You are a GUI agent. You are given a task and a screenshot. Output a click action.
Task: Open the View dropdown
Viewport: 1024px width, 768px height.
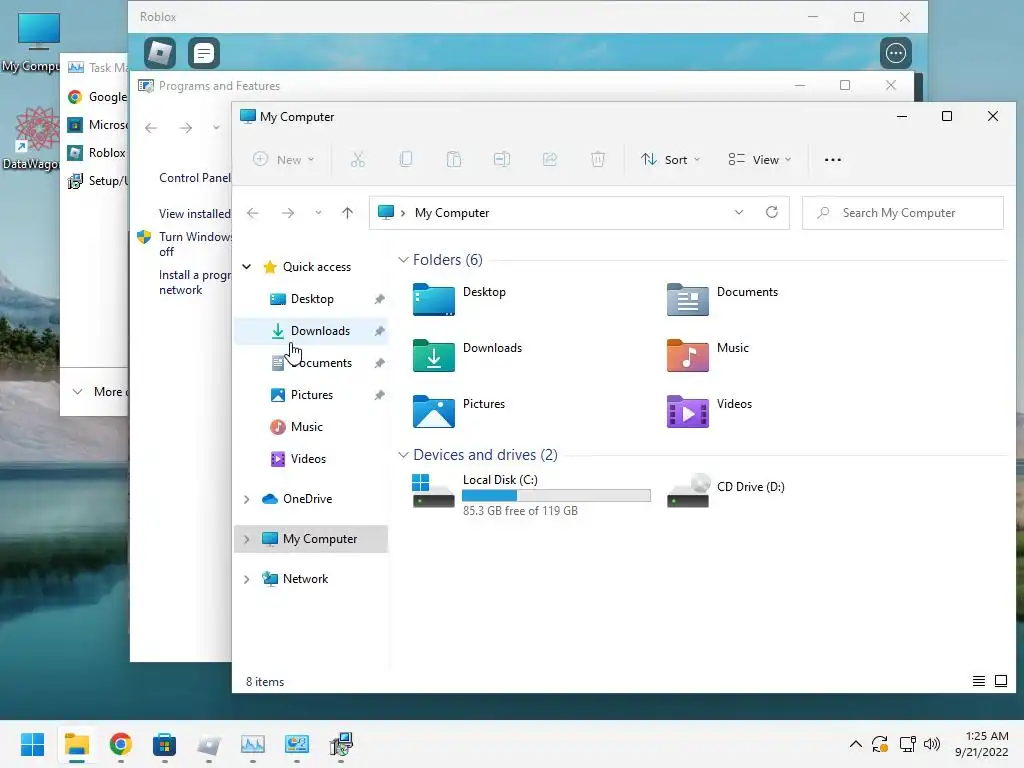[760, 159]
